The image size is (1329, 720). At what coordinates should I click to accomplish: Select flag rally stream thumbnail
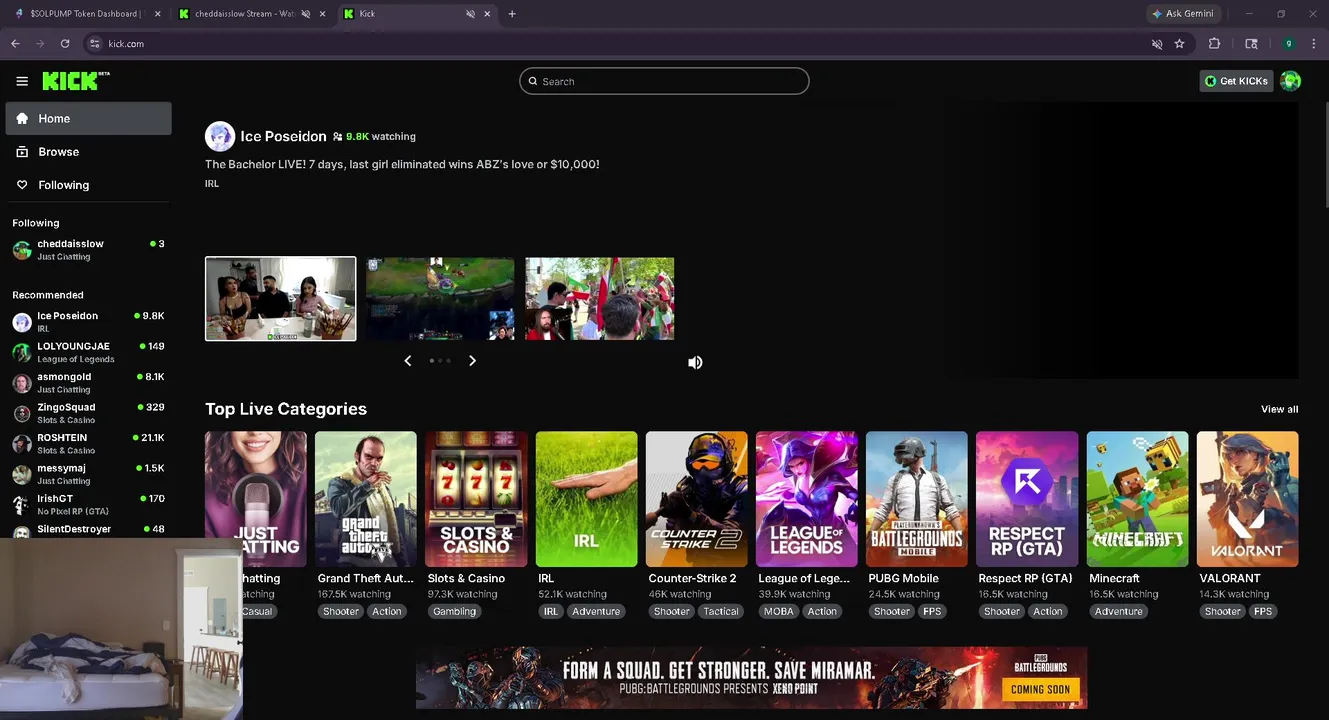coord(600,299)
